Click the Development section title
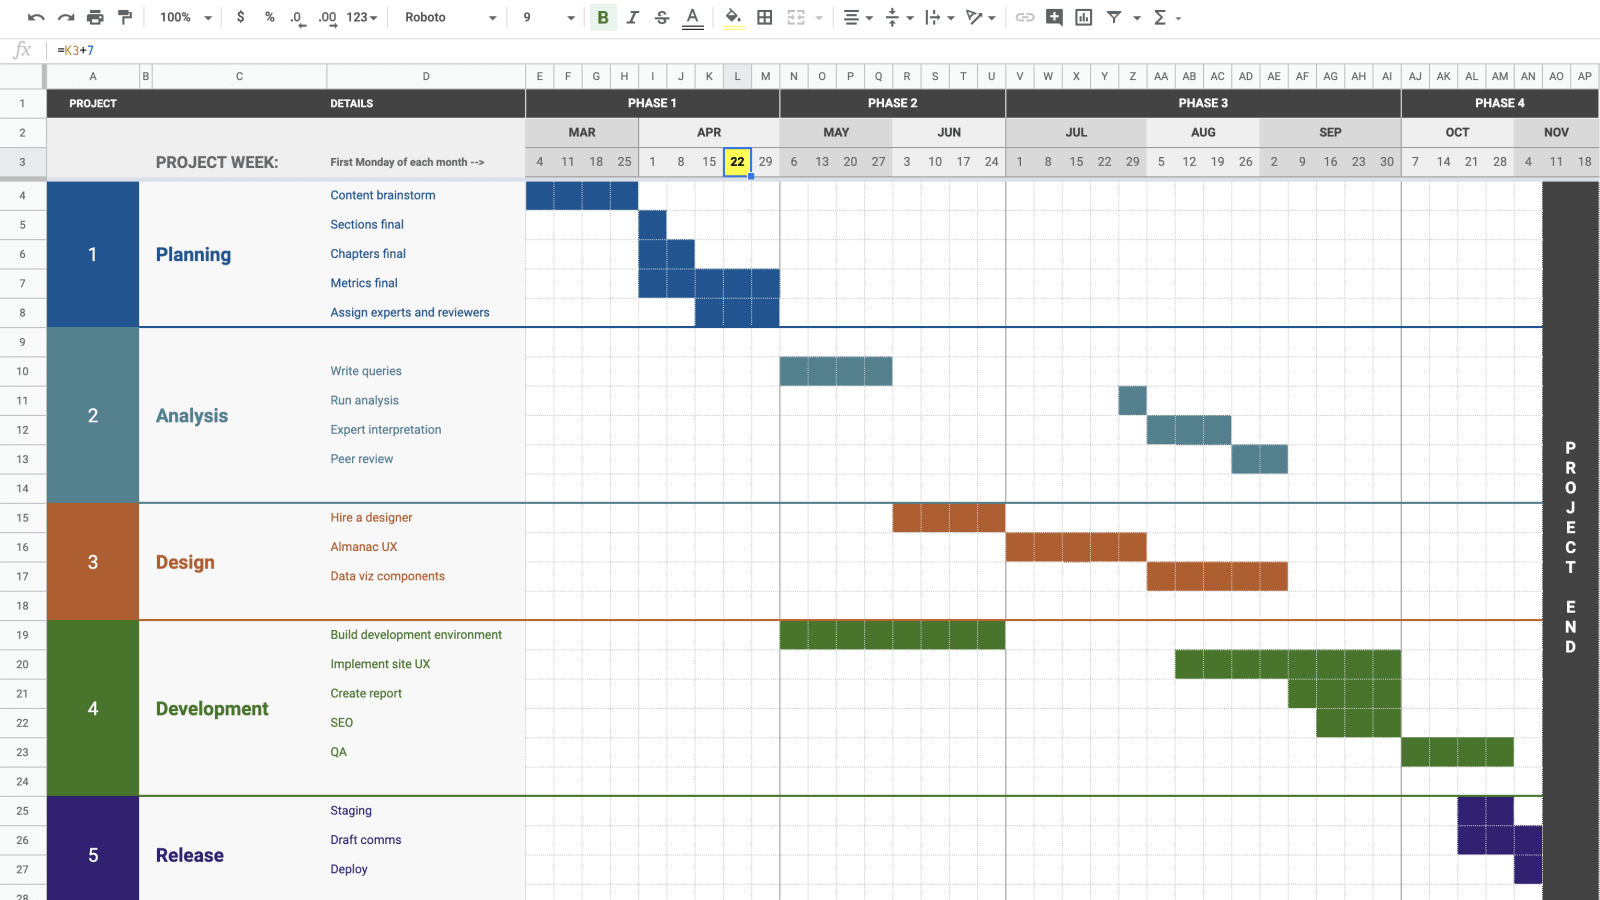Screen dimensions: 1600x900 212,708
